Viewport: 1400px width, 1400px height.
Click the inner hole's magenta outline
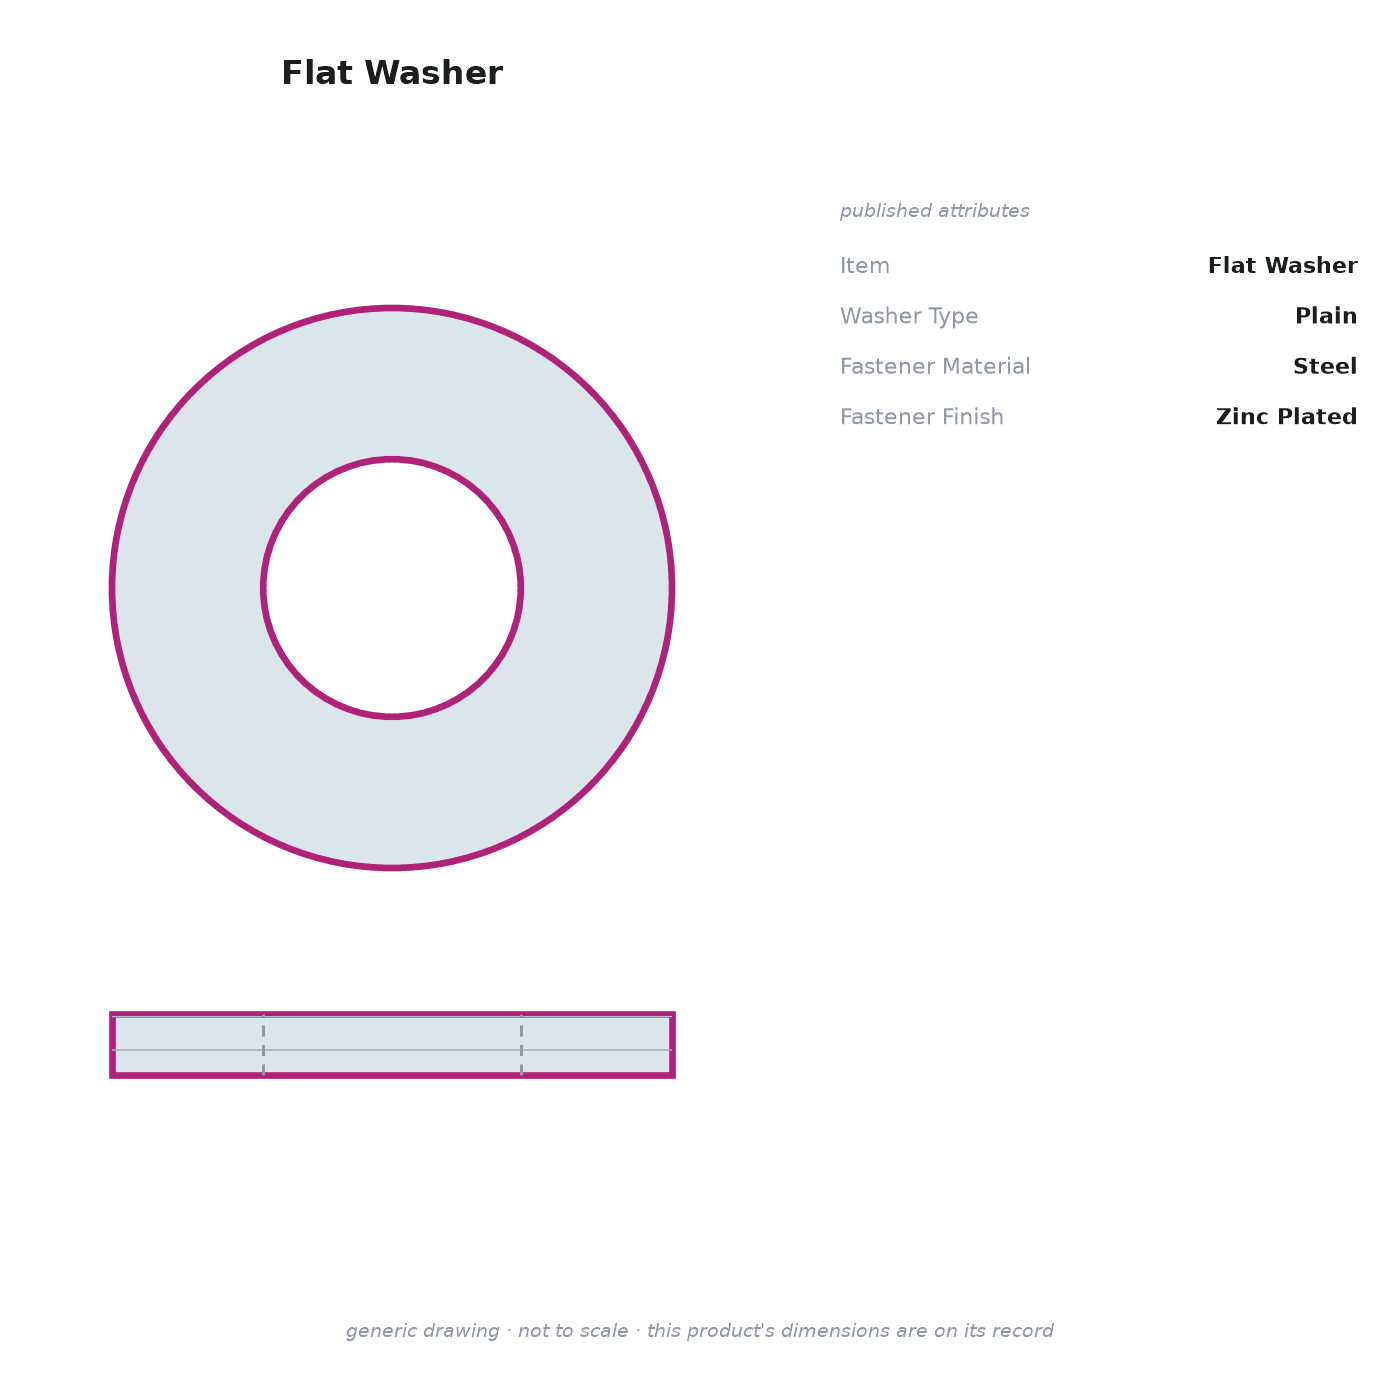[392, 460]
